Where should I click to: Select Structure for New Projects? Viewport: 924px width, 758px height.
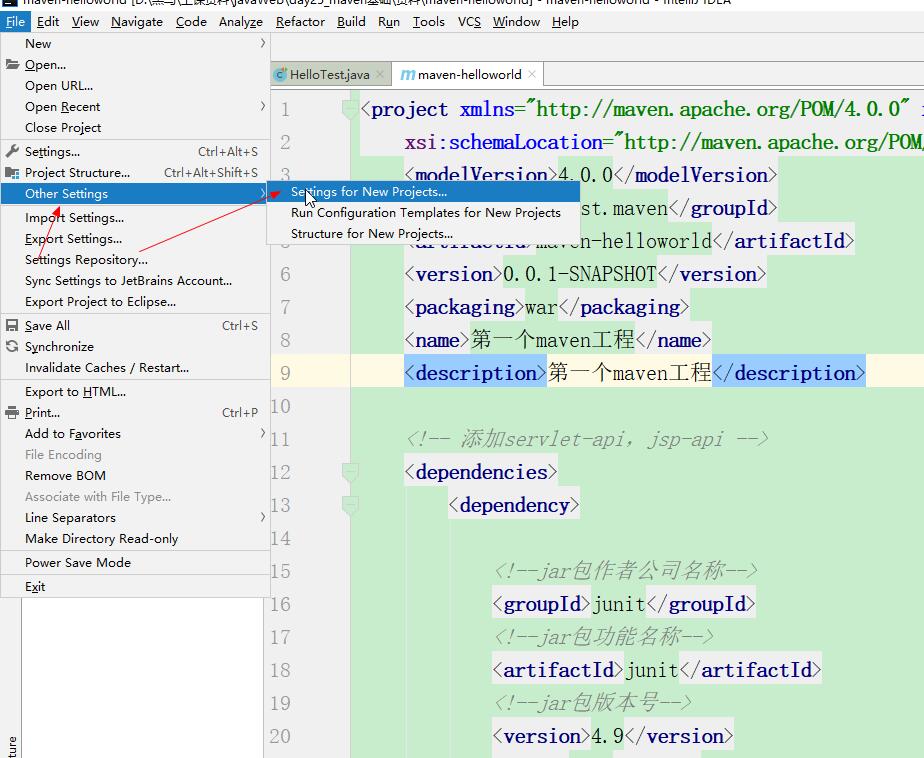(x=423, y=233)
